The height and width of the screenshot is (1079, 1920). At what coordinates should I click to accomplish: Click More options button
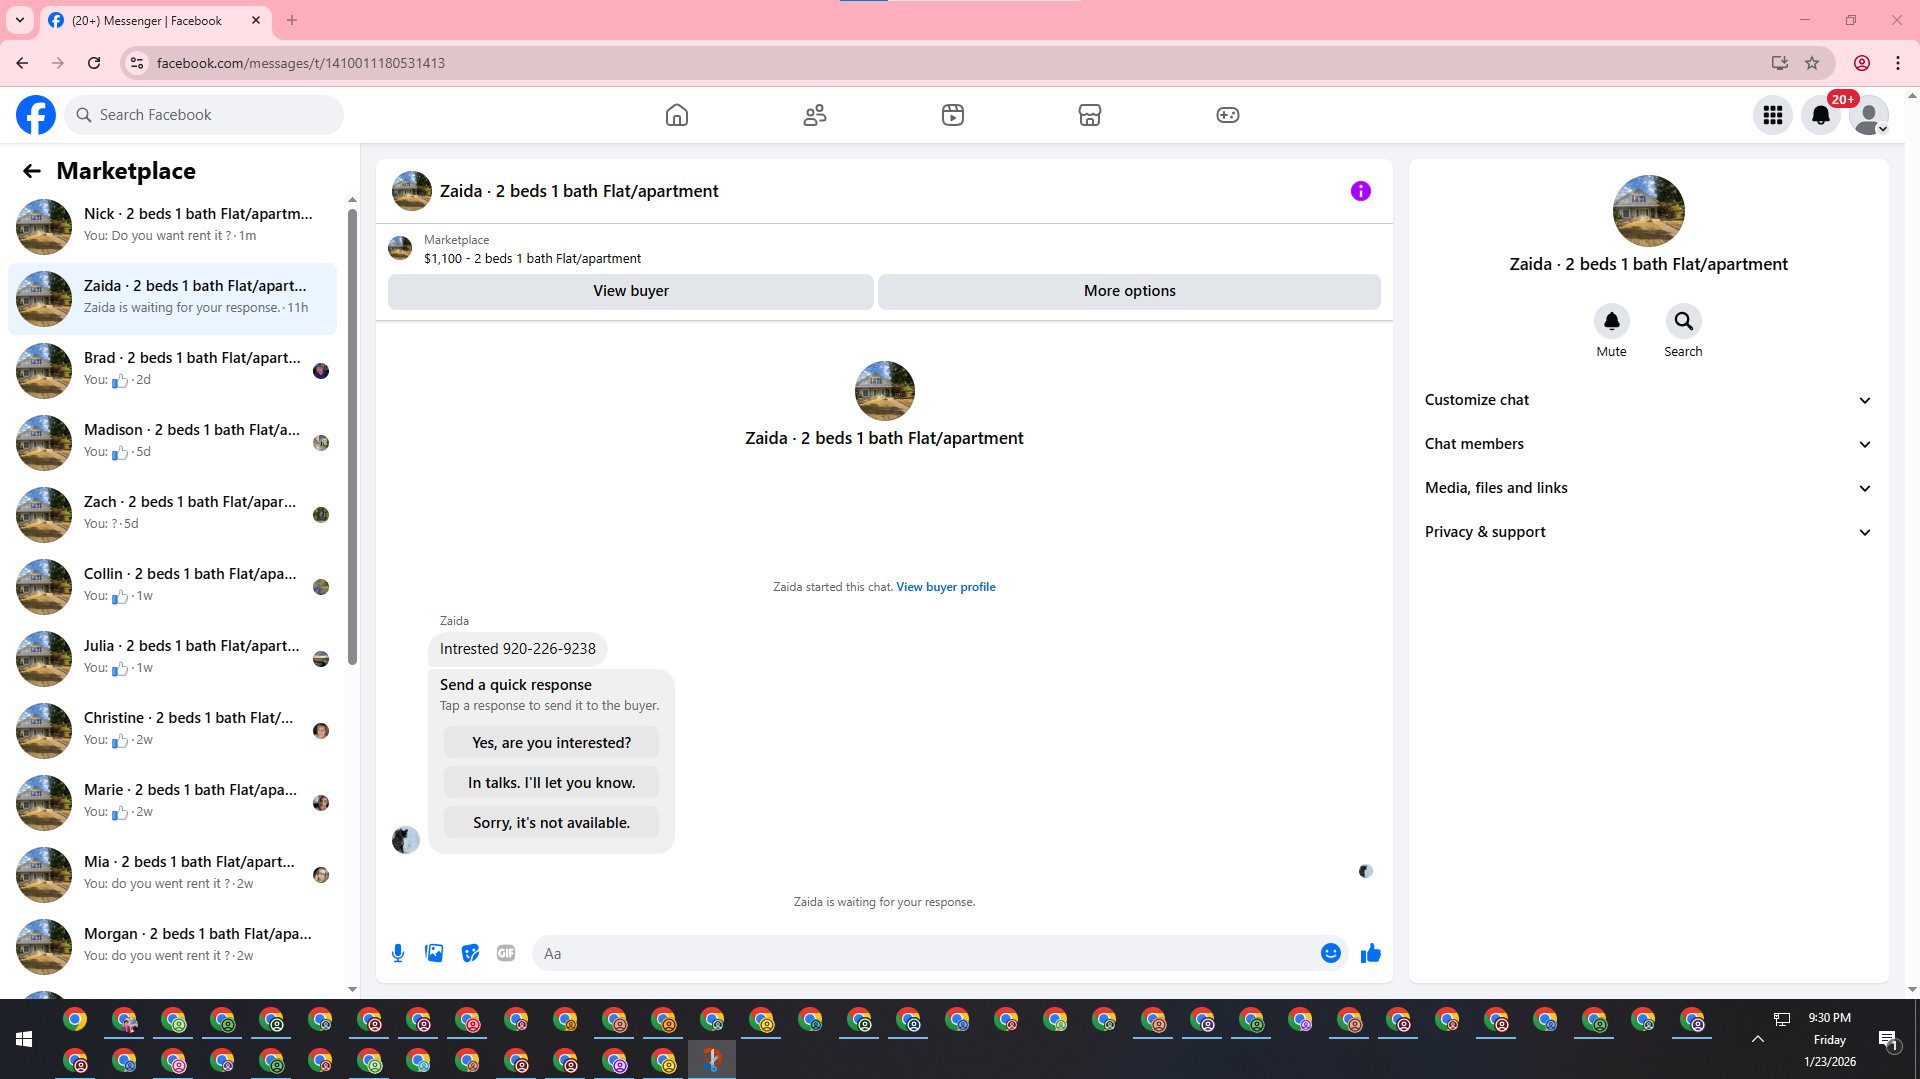click(x=1130, y=291)
